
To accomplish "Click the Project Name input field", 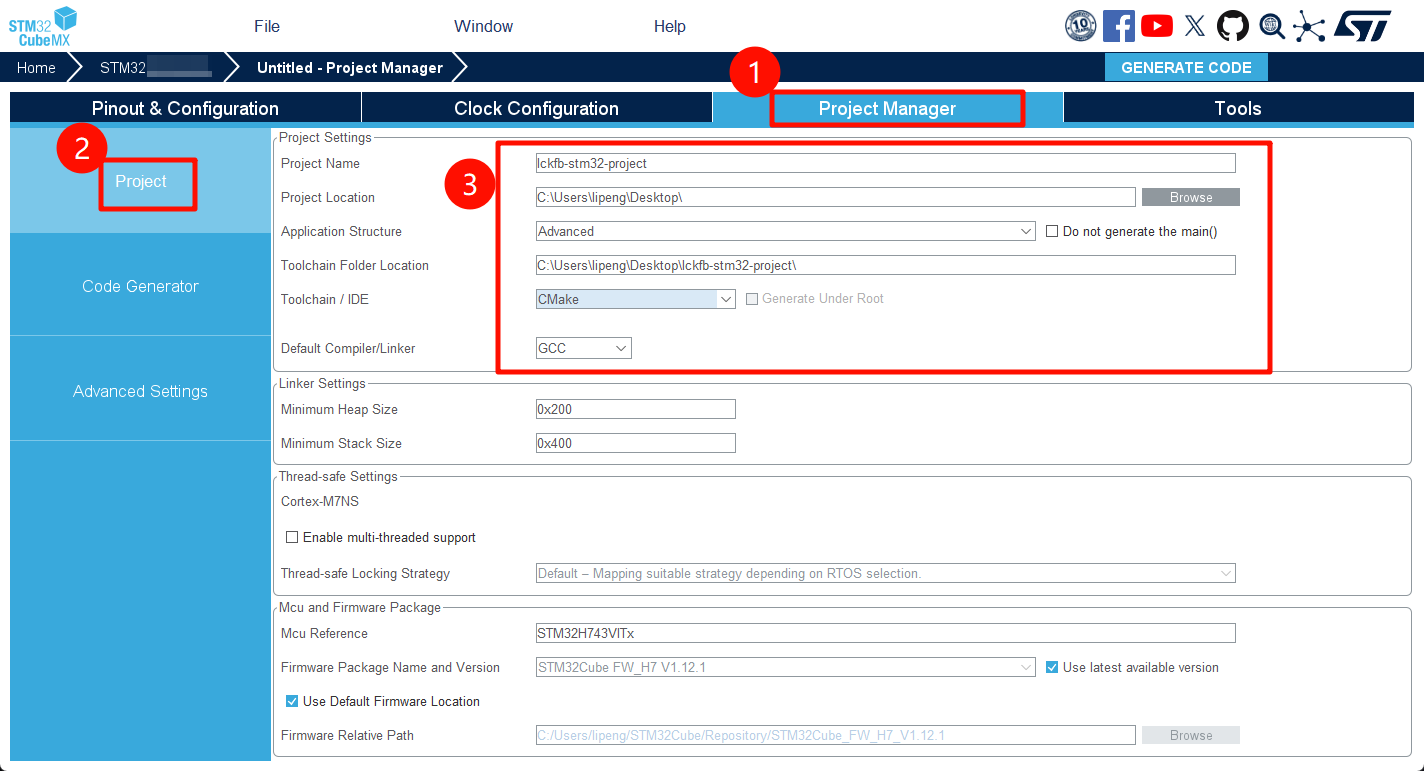I will (886, 163).
